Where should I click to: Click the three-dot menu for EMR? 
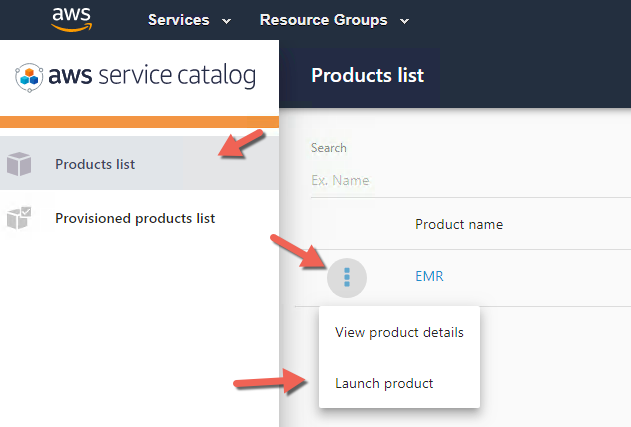click(346, 278)
